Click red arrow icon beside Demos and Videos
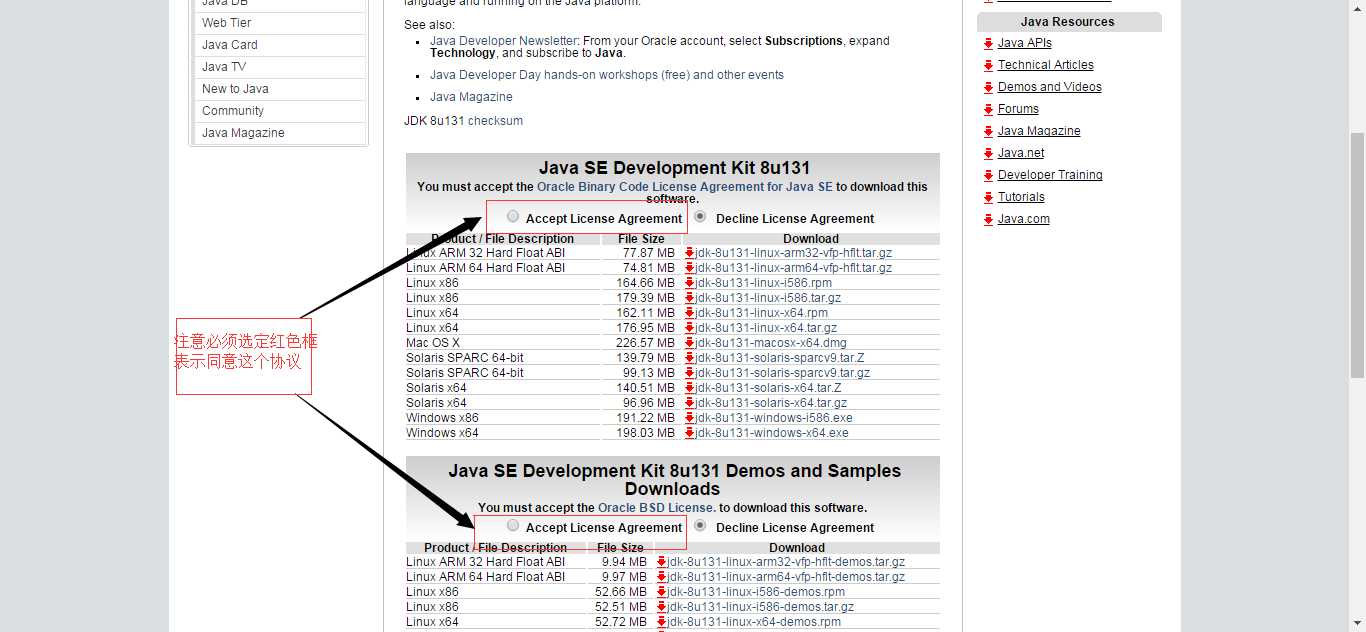The height and width of the screenshot is (632, 1366). tap(988, 87)
